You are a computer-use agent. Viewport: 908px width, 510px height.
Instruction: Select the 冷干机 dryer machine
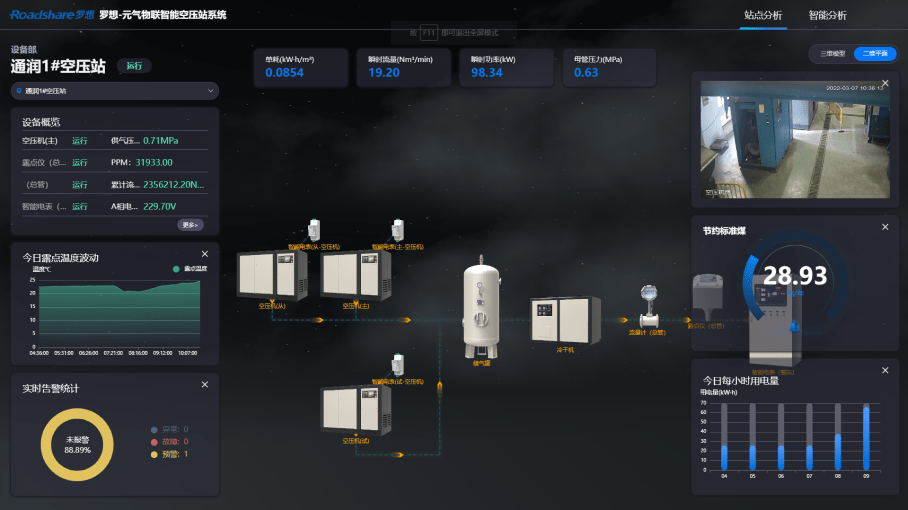coord(565,319)
